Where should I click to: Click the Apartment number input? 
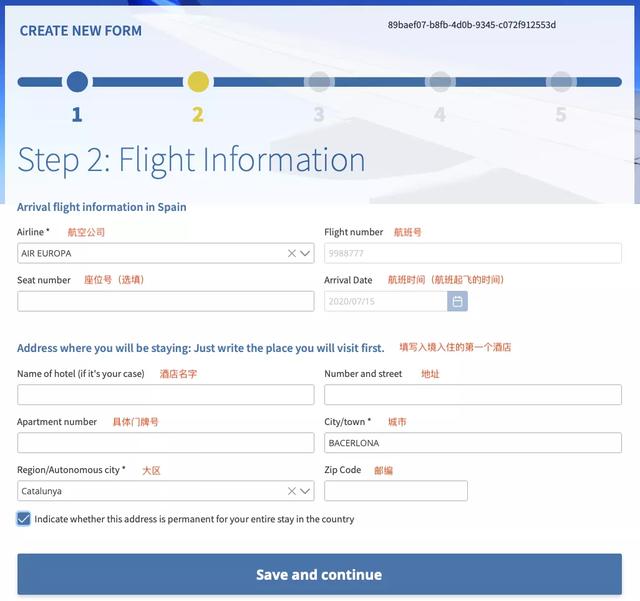pos(166,443)
